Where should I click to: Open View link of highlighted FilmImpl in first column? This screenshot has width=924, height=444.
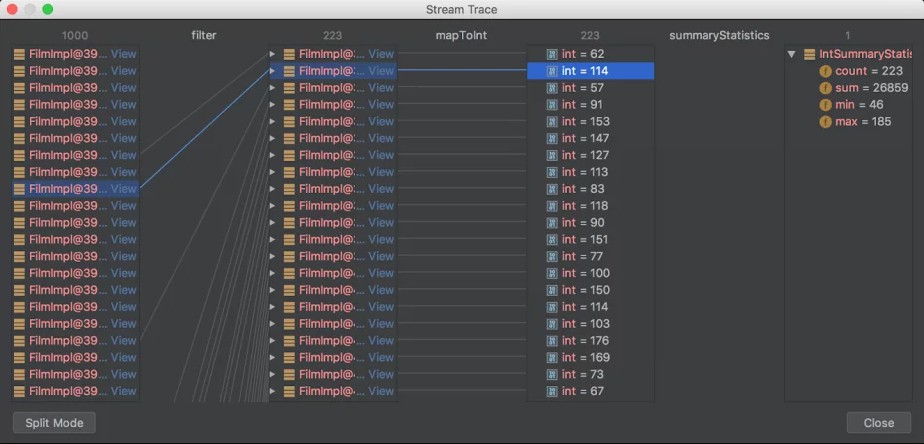tap(124, 189)
